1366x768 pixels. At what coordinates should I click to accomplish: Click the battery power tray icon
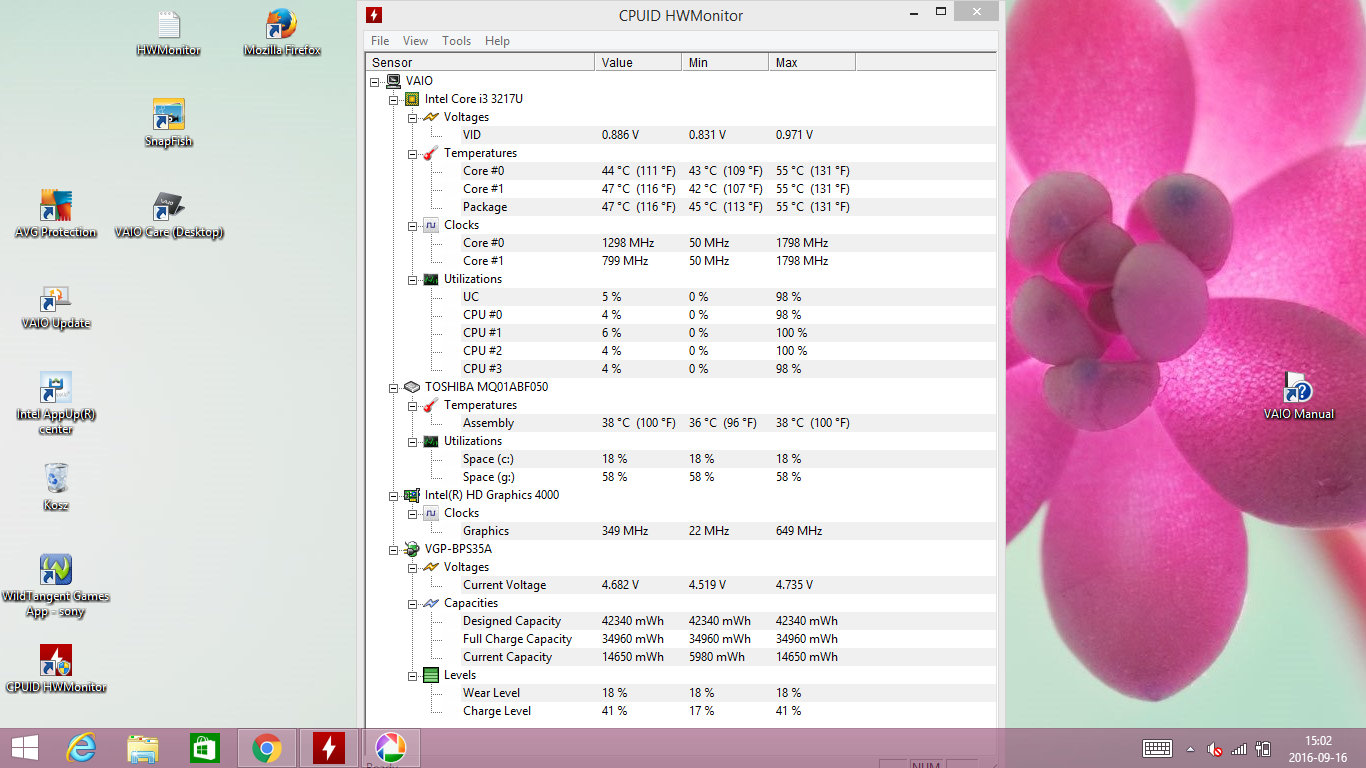pos(1263,749)
